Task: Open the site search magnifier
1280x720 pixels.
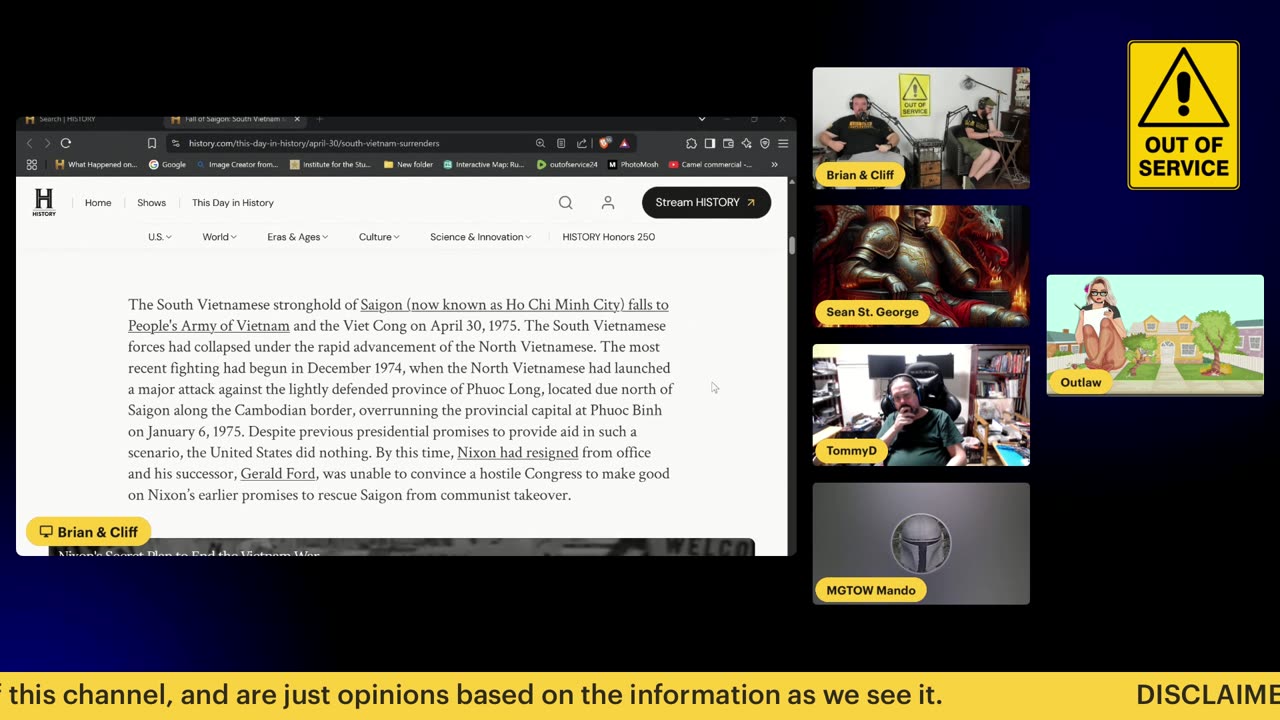Action: (x=566, y=202)
